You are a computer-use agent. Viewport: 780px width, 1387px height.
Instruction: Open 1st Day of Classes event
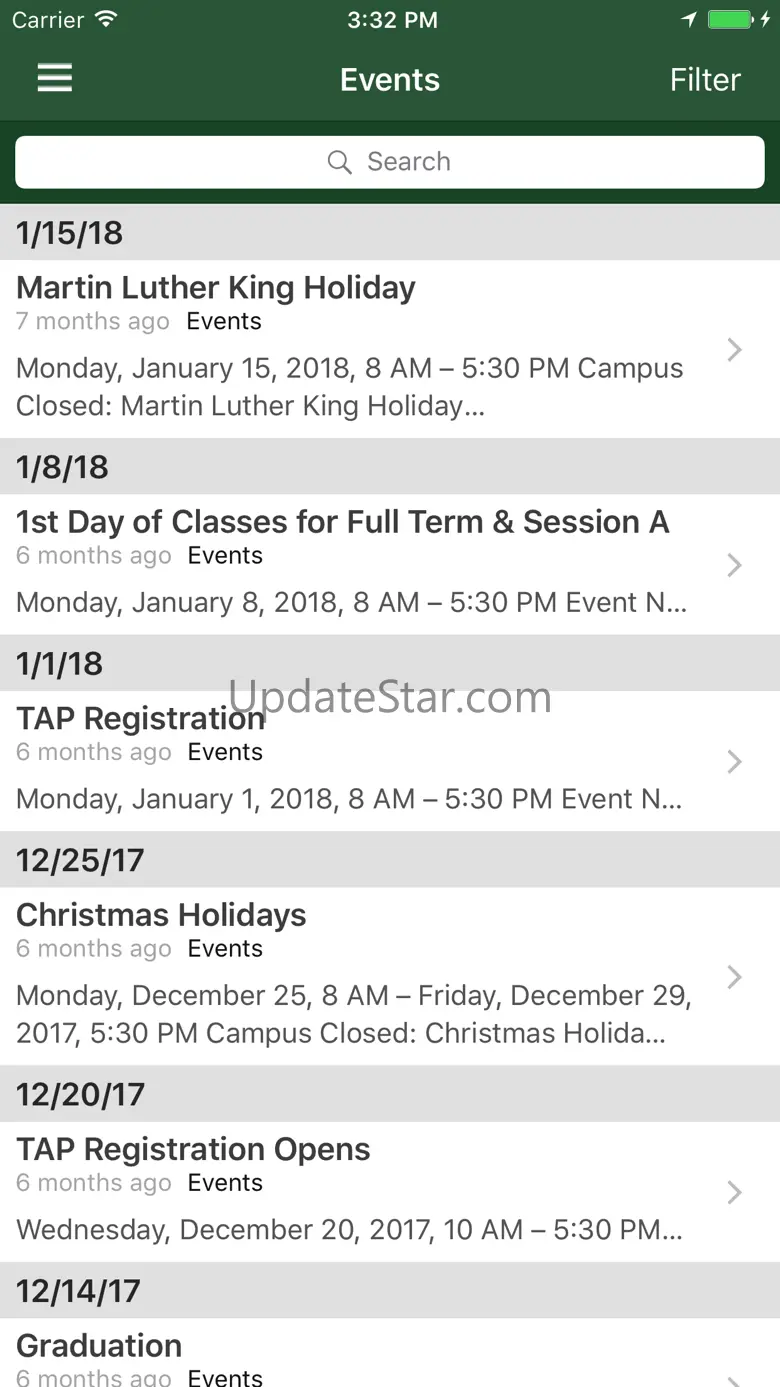point(390,565)
